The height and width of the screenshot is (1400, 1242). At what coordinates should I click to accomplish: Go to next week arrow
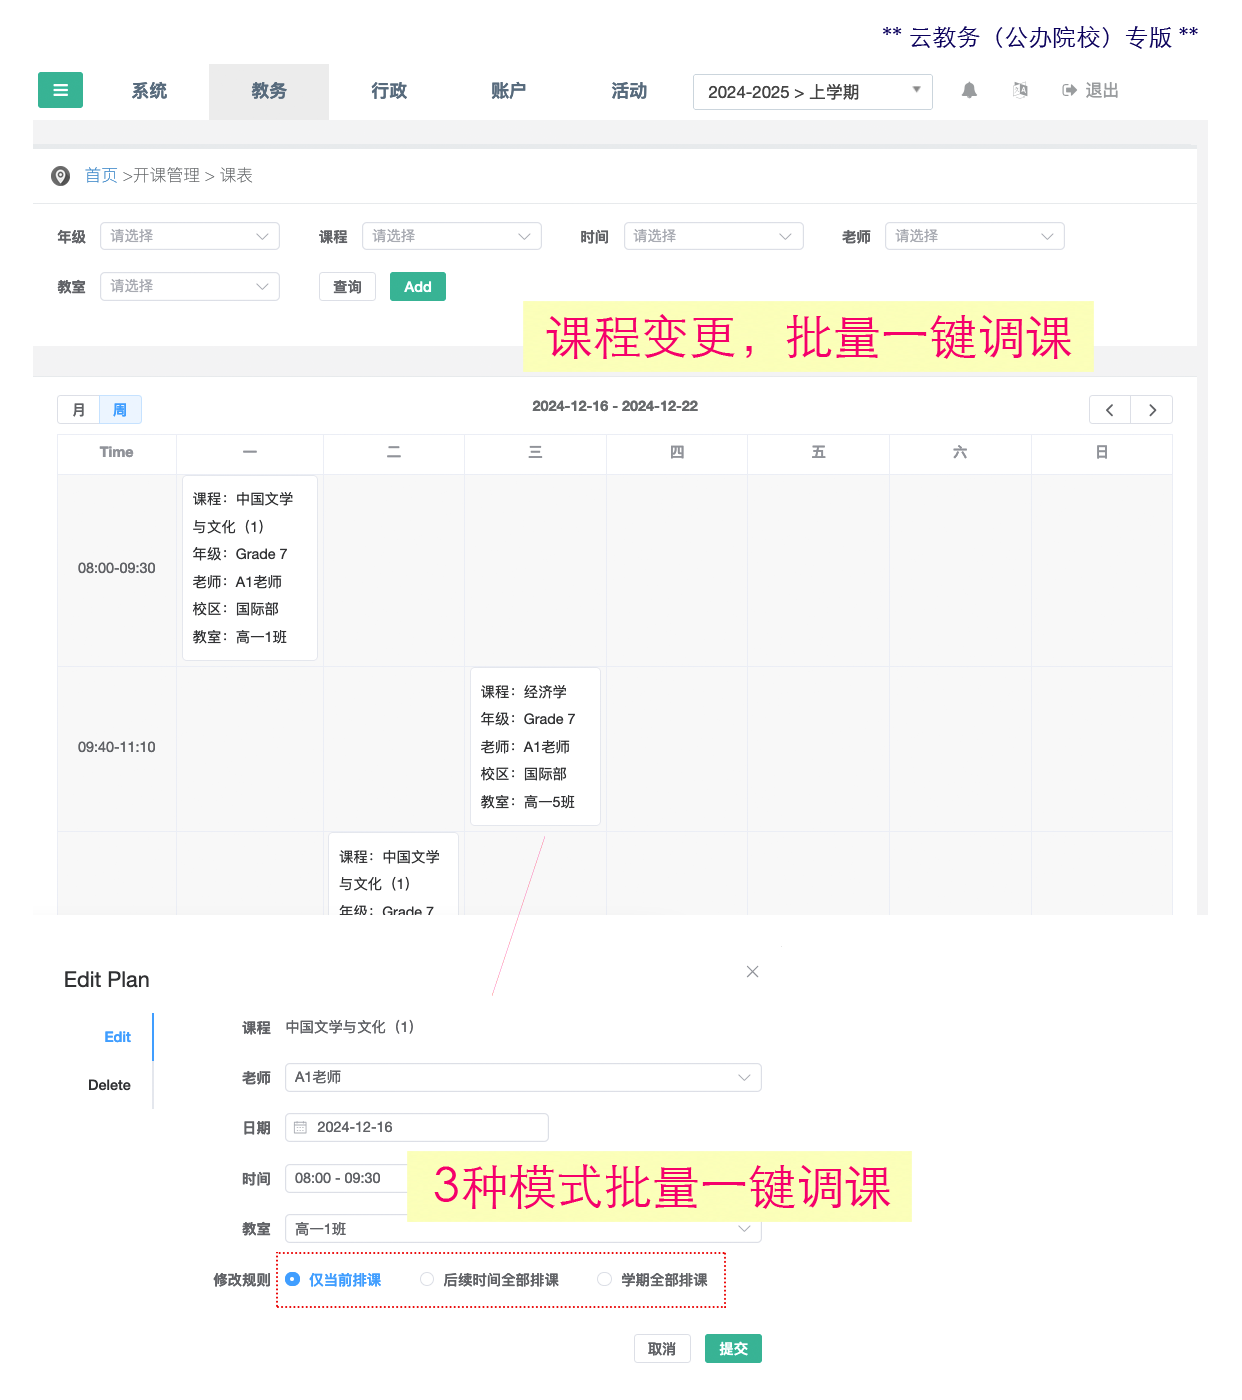[x=1152, y=410]
